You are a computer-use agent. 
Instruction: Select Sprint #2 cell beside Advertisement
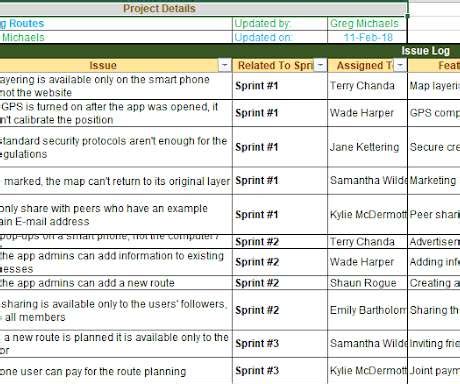pos(280,242)
